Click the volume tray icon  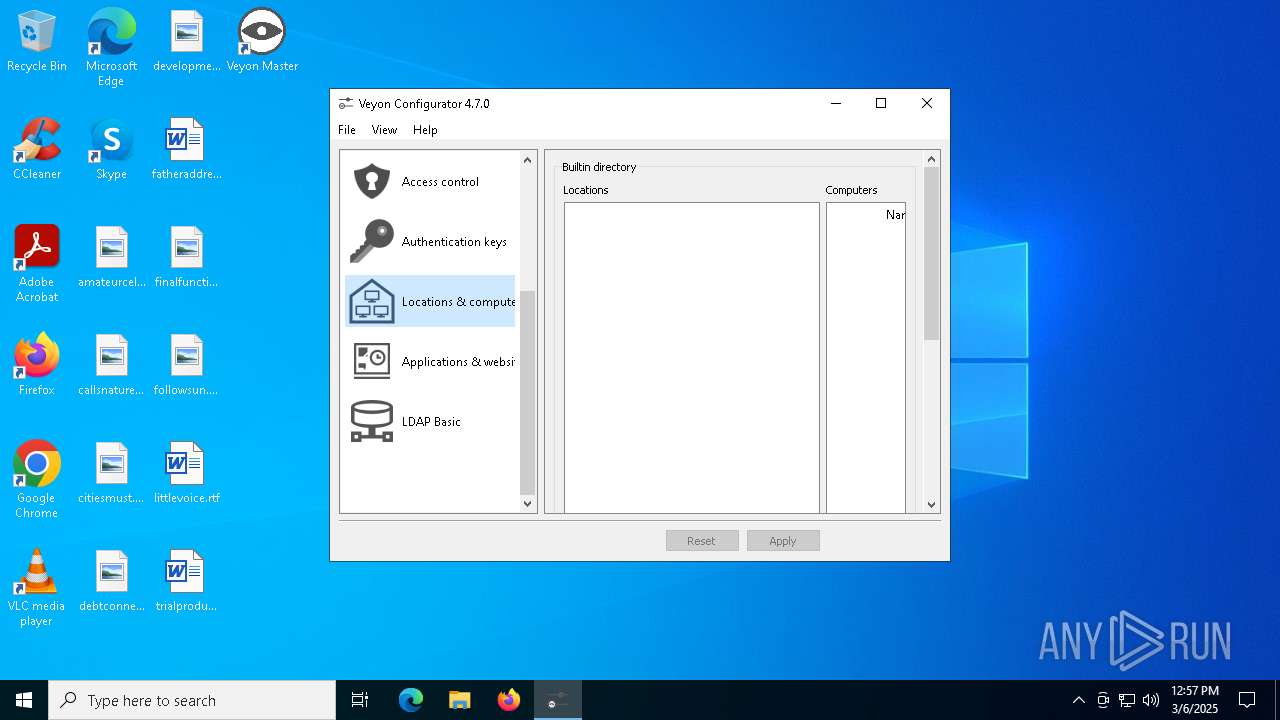[x=1151, y=700]
